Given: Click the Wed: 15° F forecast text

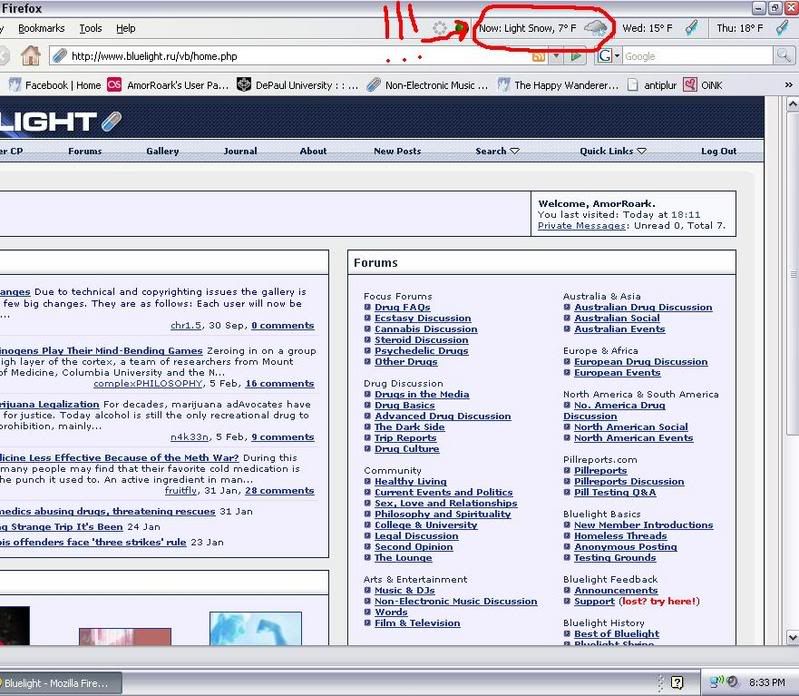Looking at the screenshot, I should (647, 28).
